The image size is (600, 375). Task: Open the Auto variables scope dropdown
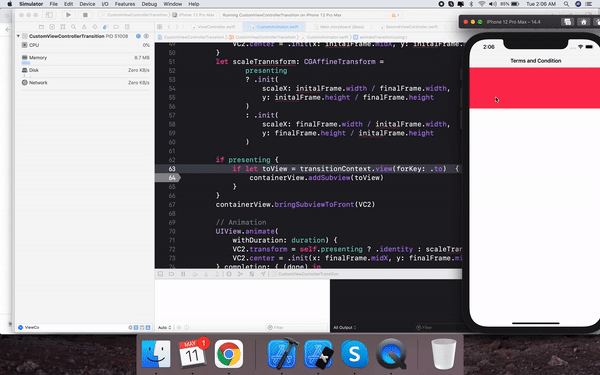[165, 328]
